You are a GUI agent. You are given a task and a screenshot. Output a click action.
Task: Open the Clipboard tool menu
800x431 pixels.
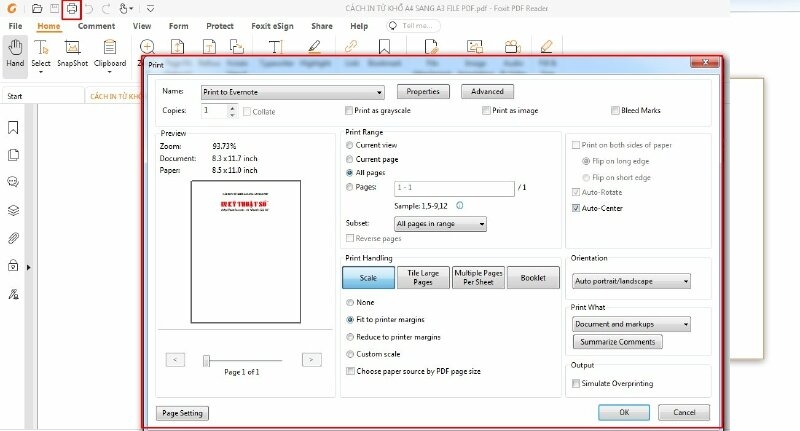(x=110, y=55)
